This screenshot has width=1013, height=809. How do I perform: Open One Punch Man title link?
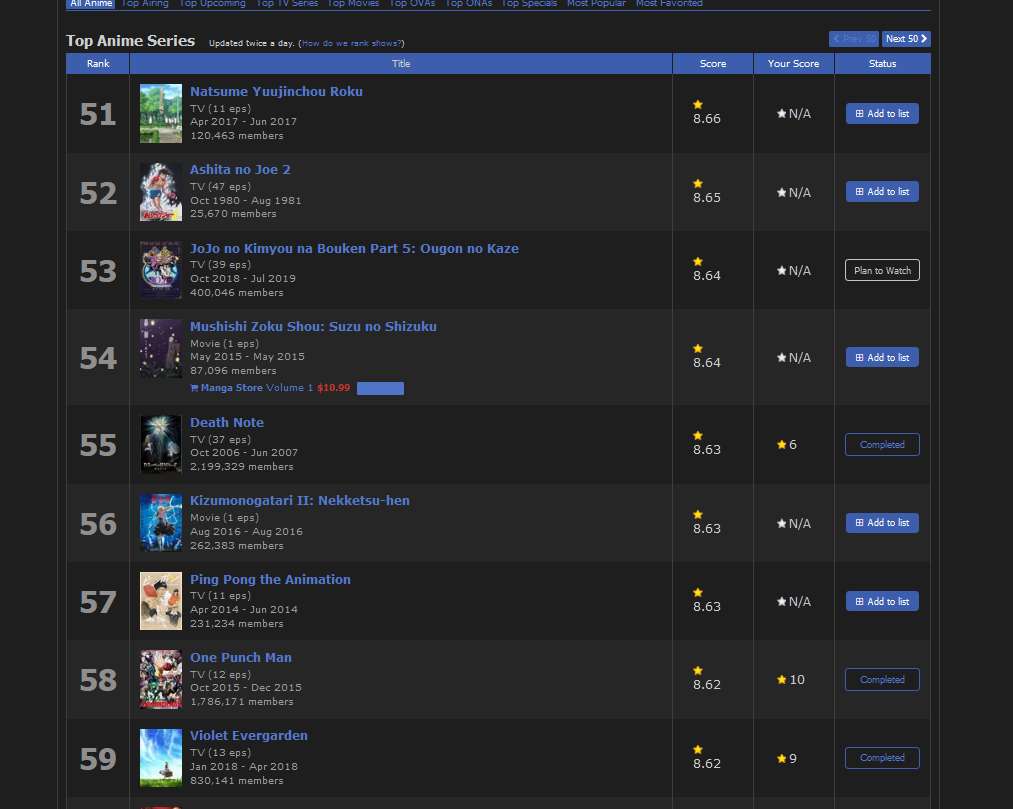click(x=241, y=658)
